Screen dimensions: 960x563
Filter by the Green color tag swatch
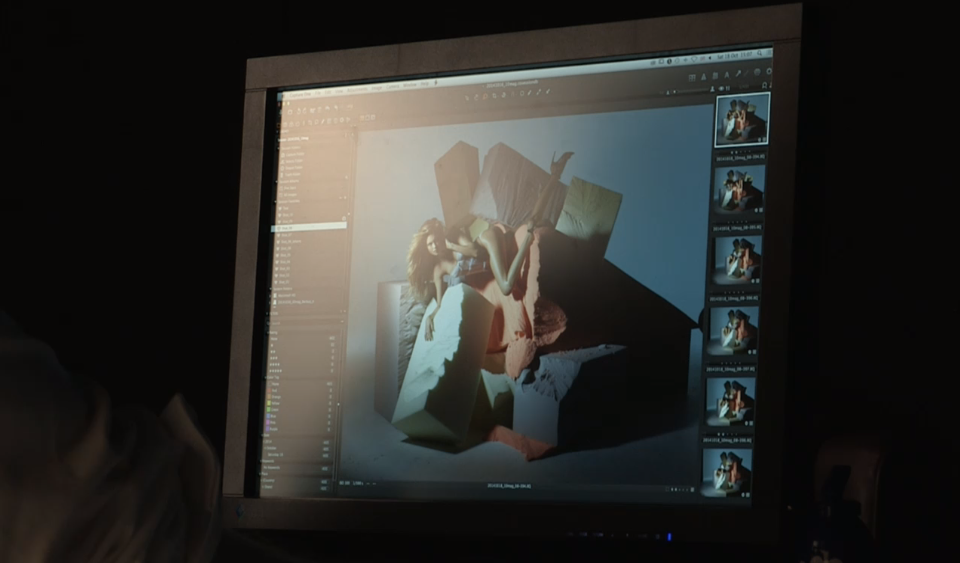[268, 409]
